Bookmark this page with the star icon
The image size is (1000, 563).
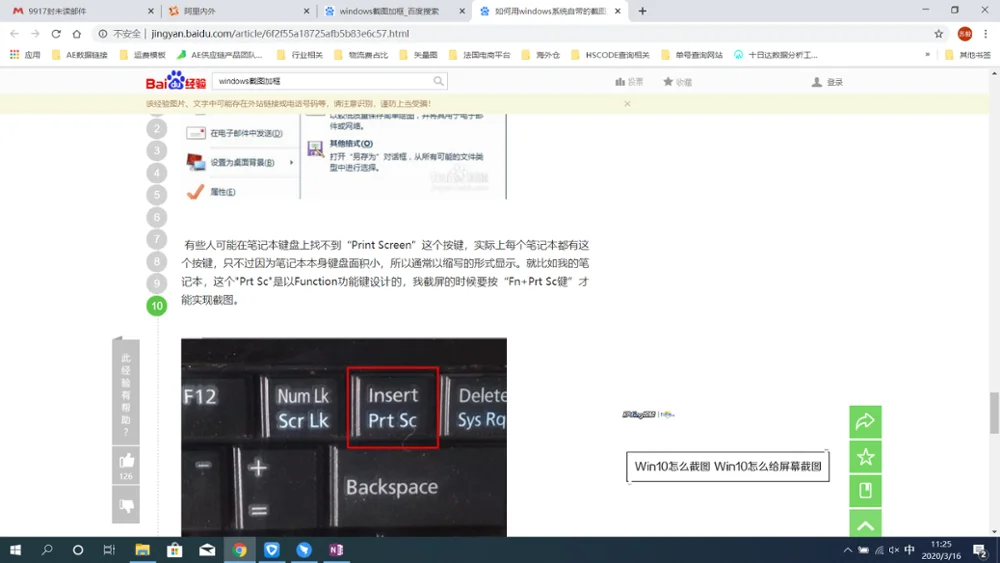[x=938, y=34]
